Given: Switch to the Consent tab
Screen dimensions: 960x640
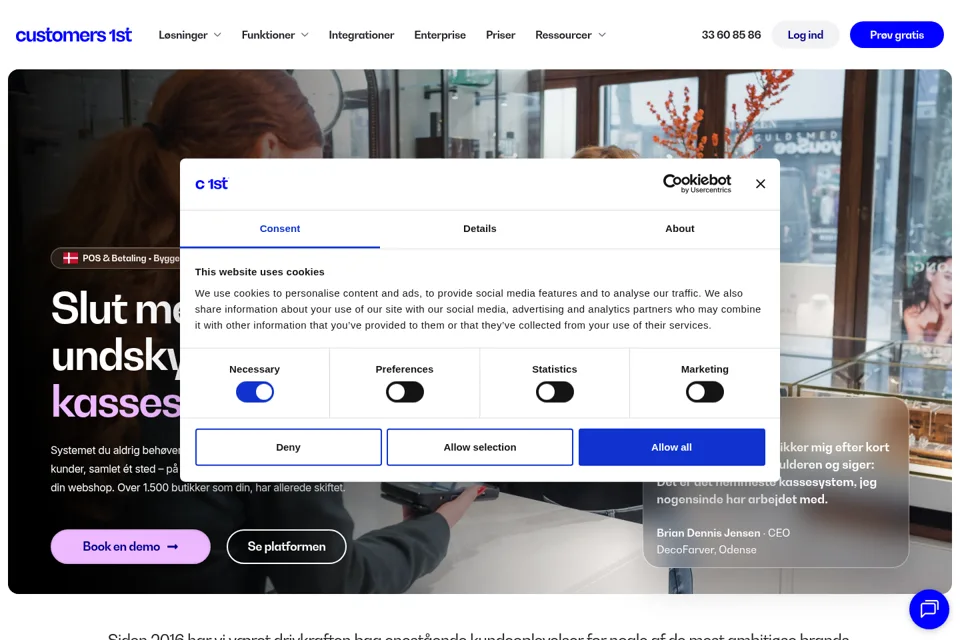Looking at the screenshot, I should pos(280,229).
